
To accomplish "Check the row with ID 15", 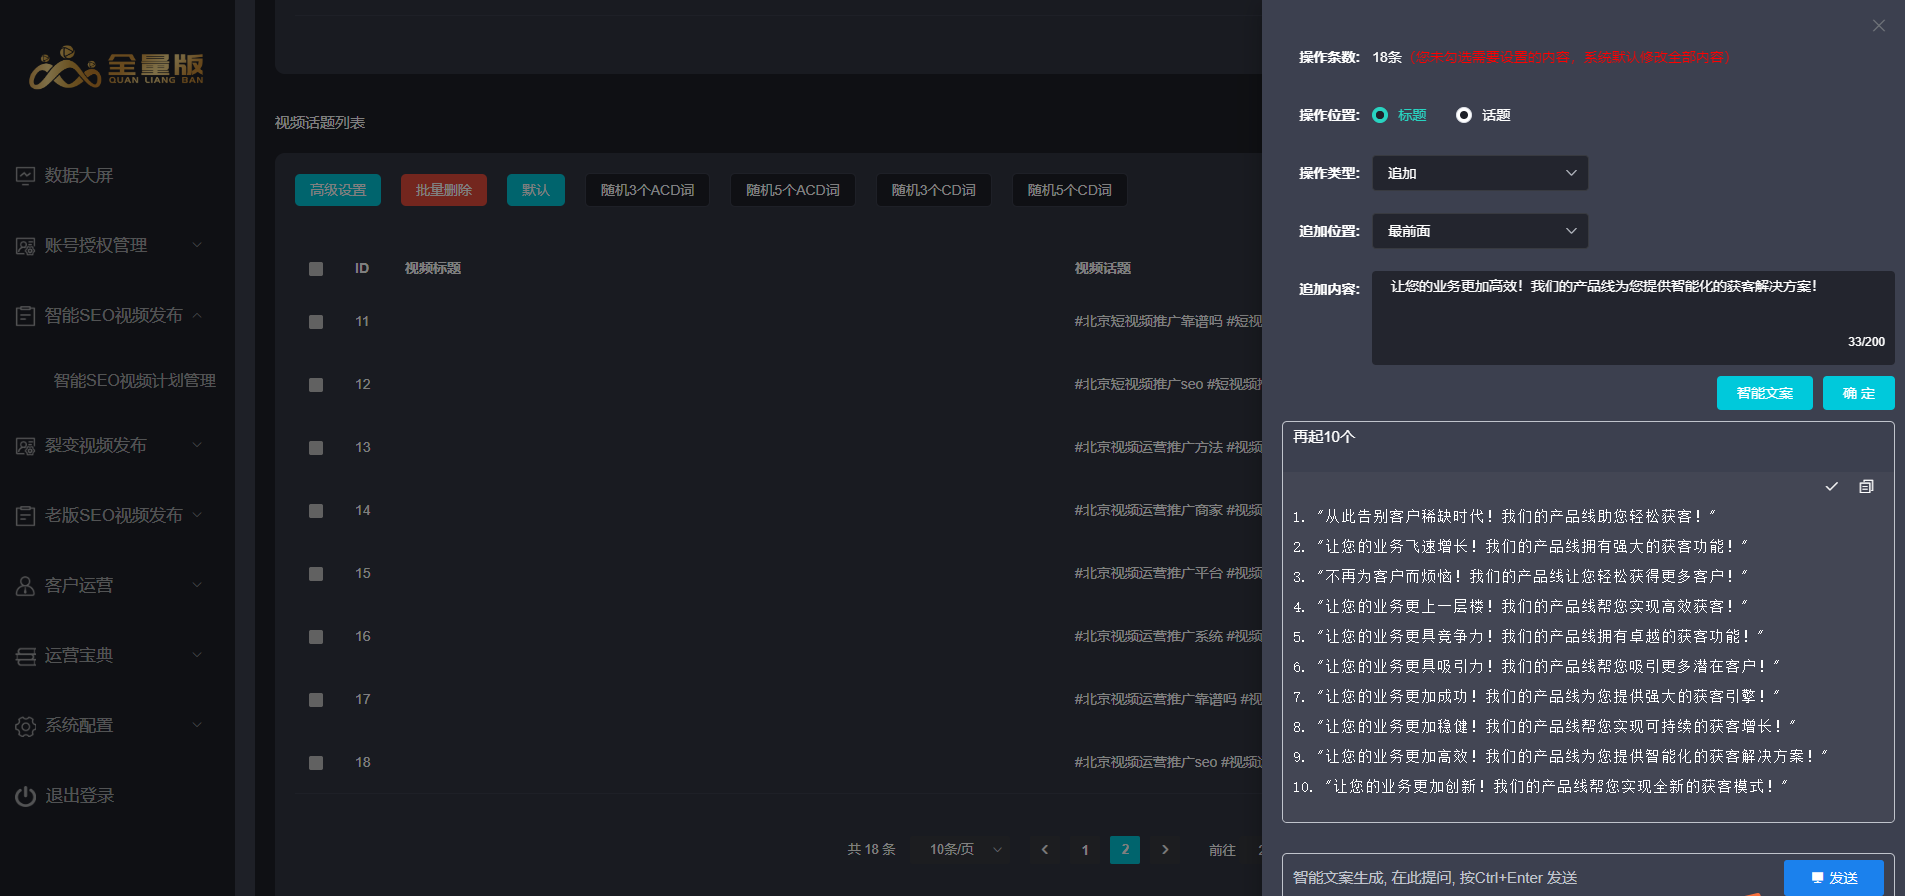I will coord(316,574).
